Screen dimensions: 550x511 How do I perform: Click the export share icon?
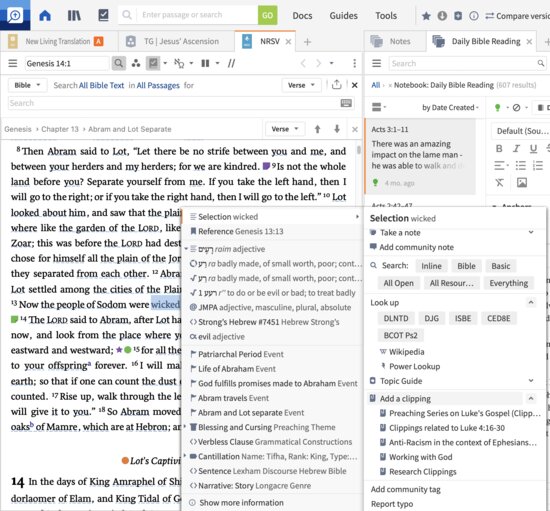click(336, 85)
